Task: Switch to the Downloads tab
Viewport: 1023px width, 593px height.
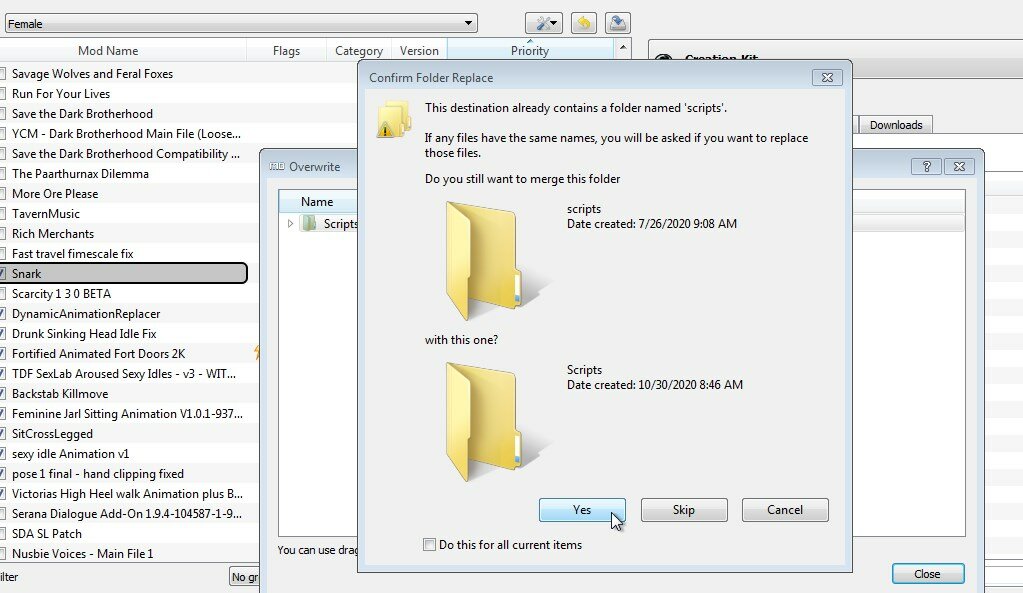Action: pos(896,125)
